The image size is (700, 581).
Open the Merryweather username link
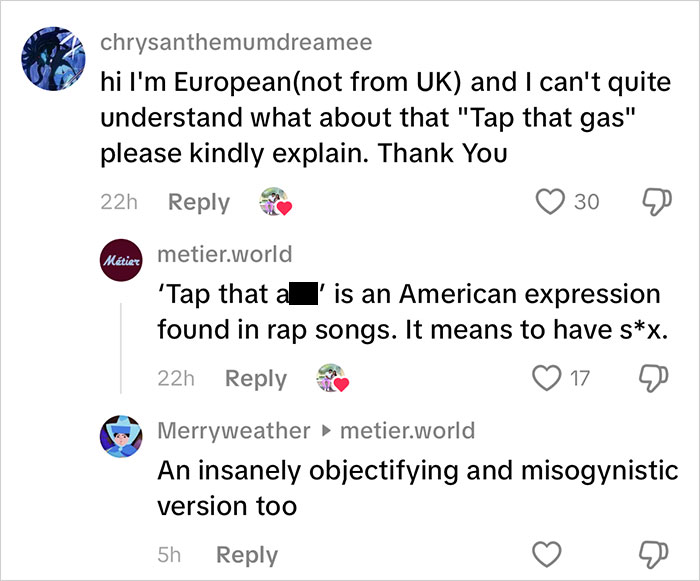coord(234,431)
